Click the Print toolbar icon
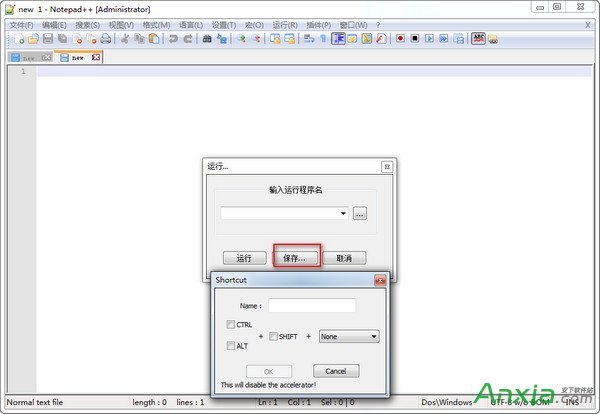This screenshot has width=600, height=414. (x=106, y=39)
